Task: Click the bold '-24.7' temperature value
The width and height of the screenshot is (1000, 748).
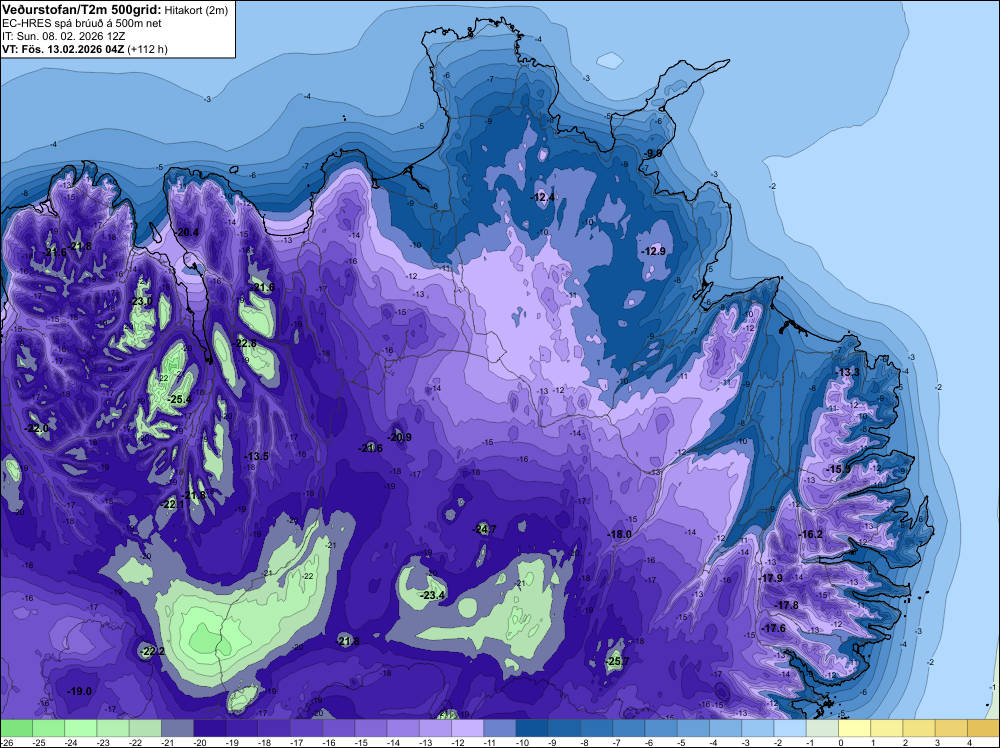Action: [x=484, y=529]
